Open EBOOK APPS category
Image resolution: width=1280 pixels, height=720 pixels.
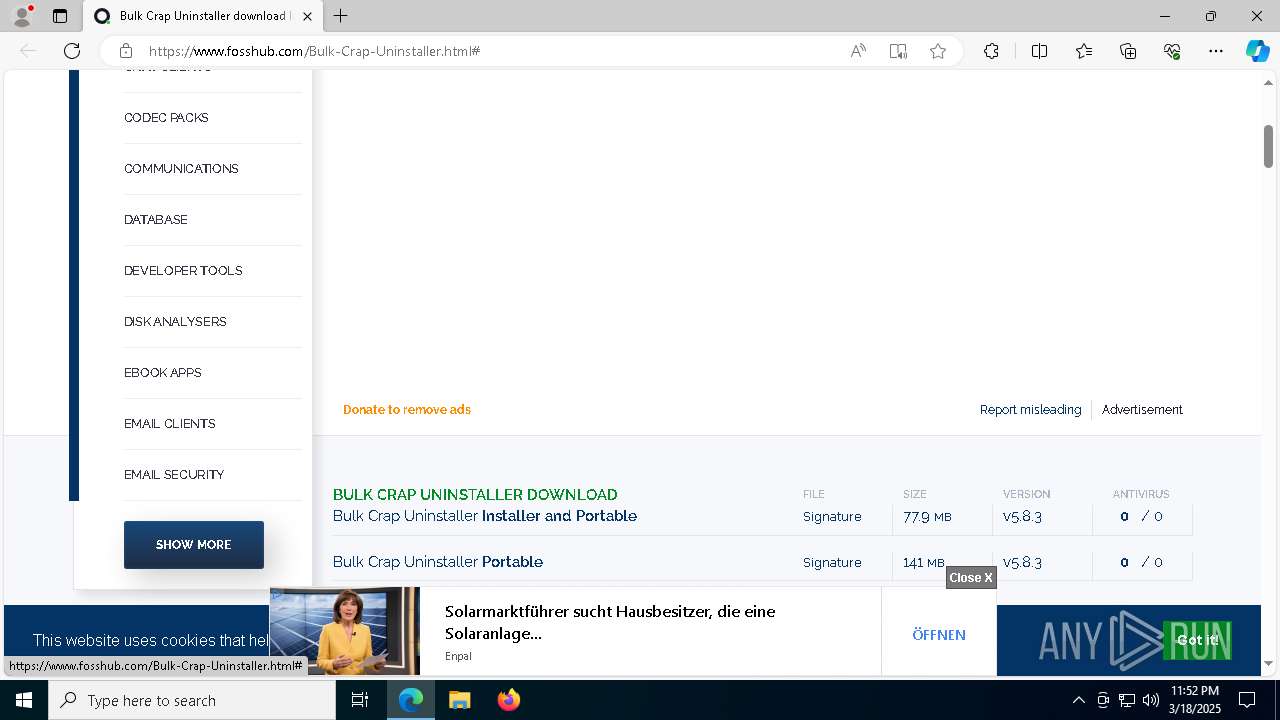[x=163, y=373]
